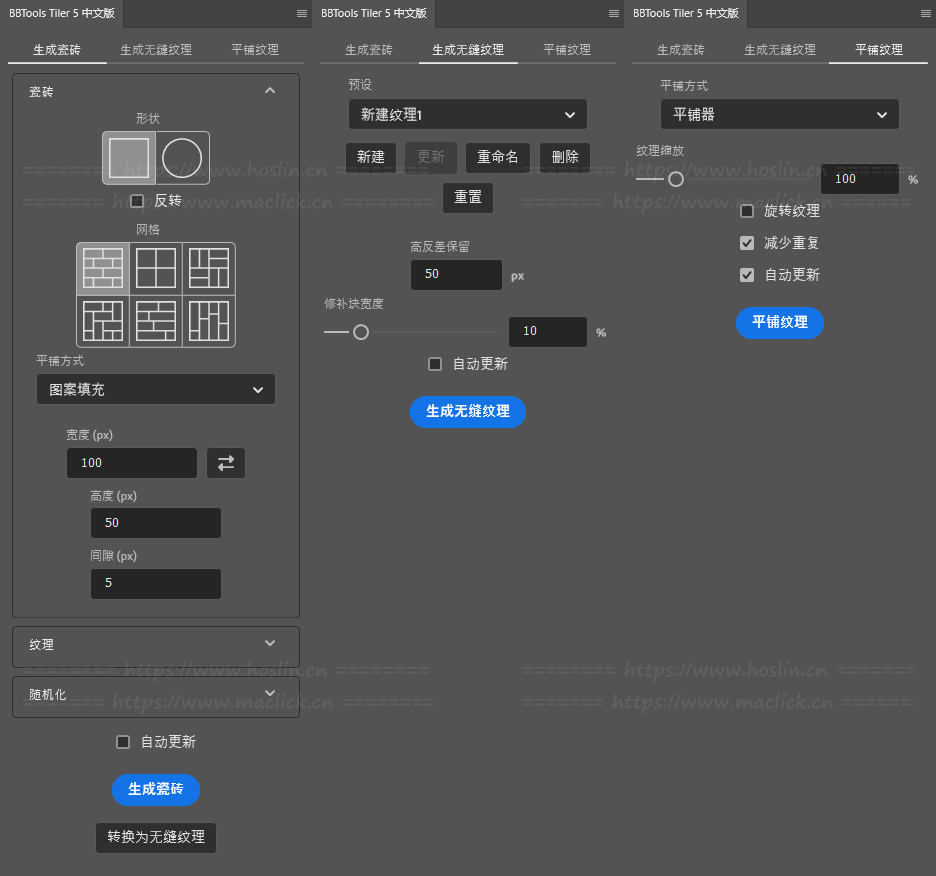
Task: Toggle the 反转 checkbox
Action: tap(137, 201)
